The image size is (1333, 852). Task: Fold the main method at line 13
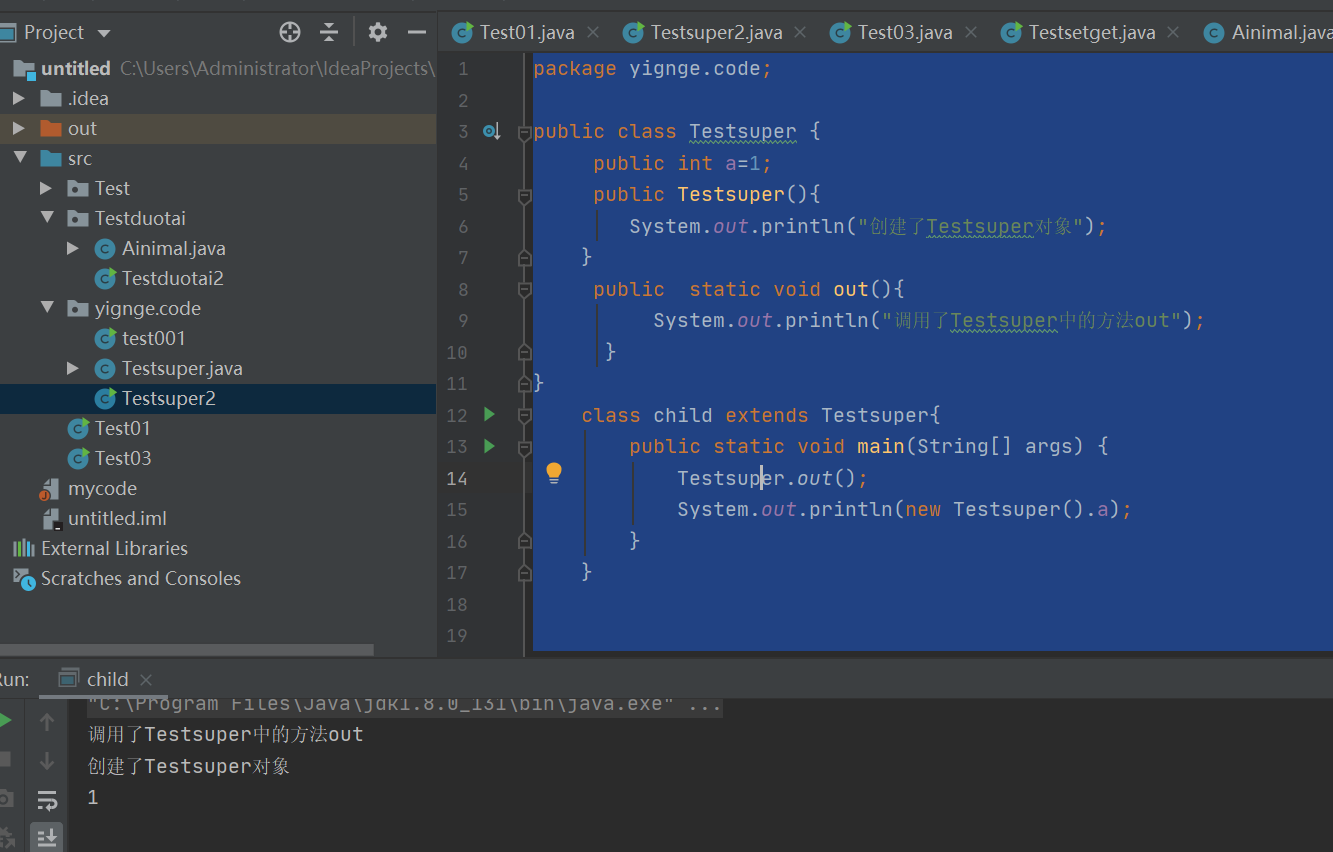[x=524, y=447]
